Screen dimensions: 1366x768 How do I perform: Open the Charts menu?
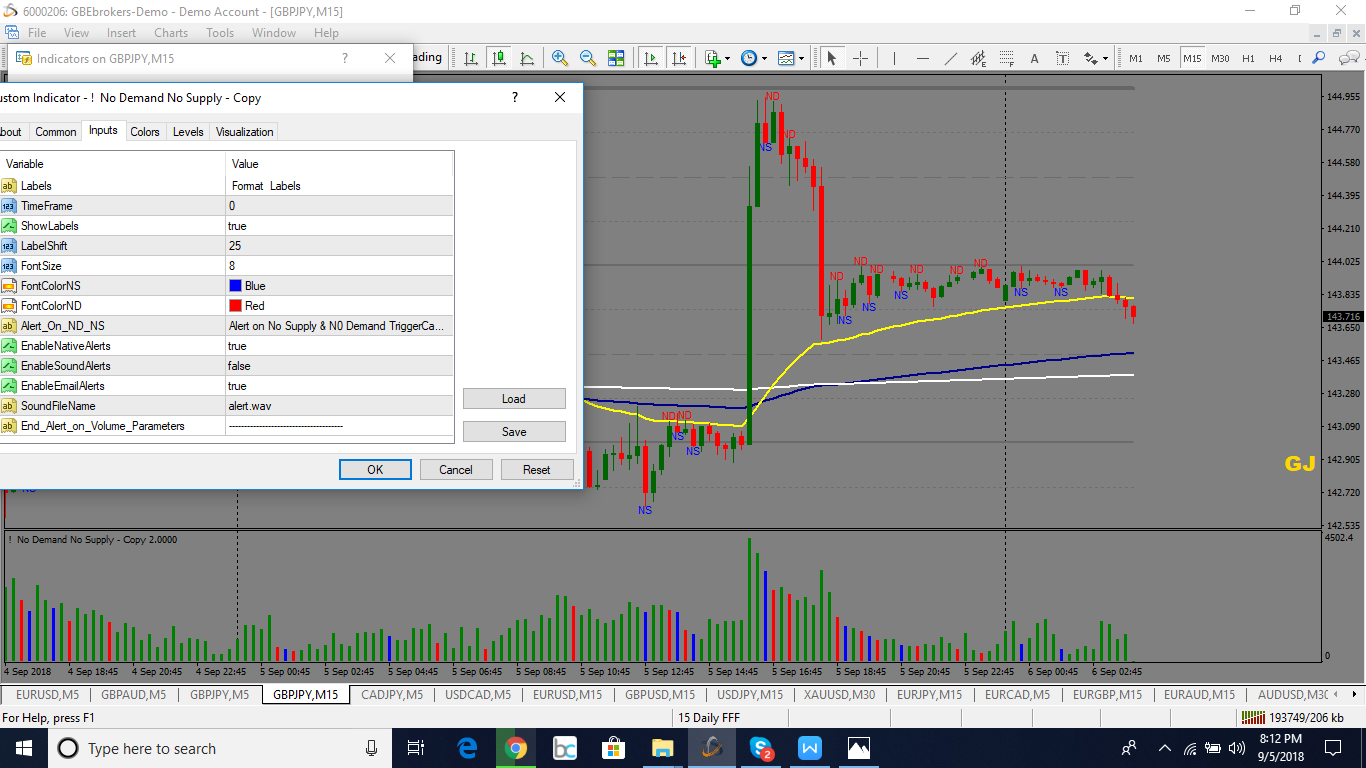[171, 33]
